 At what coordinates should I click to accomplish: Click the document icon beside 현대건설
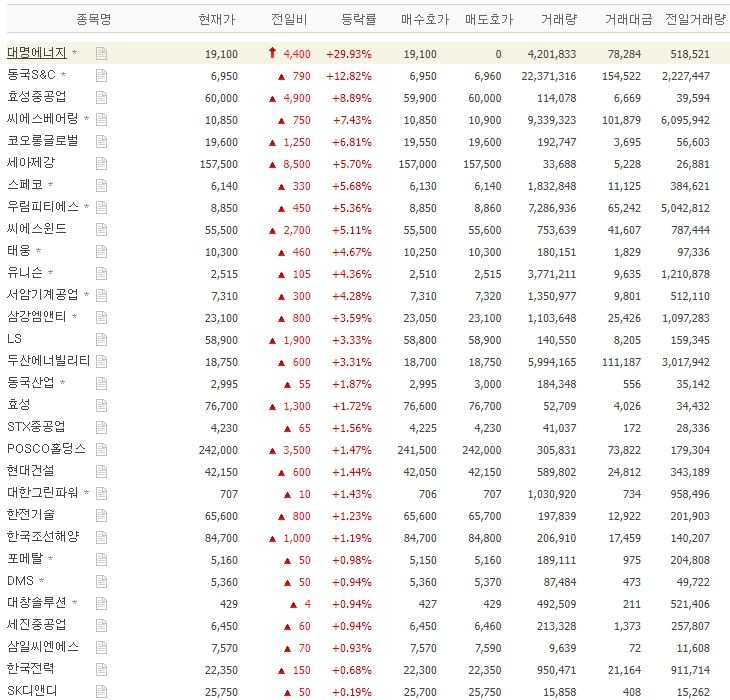[x=101, y=472]
